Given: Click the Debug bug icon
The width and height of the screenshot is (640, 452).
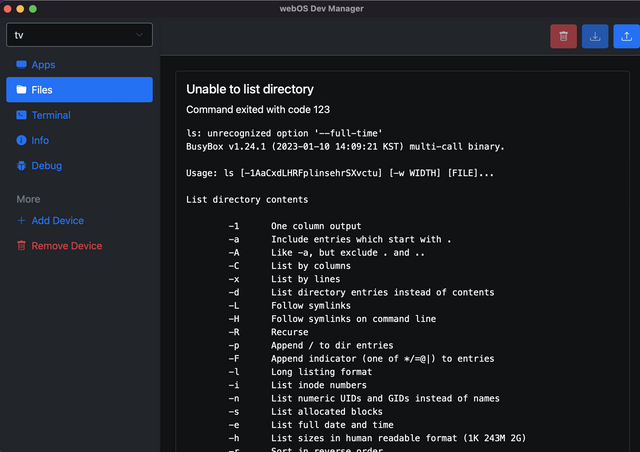Looking at the screenshot, I should [21, 166].
